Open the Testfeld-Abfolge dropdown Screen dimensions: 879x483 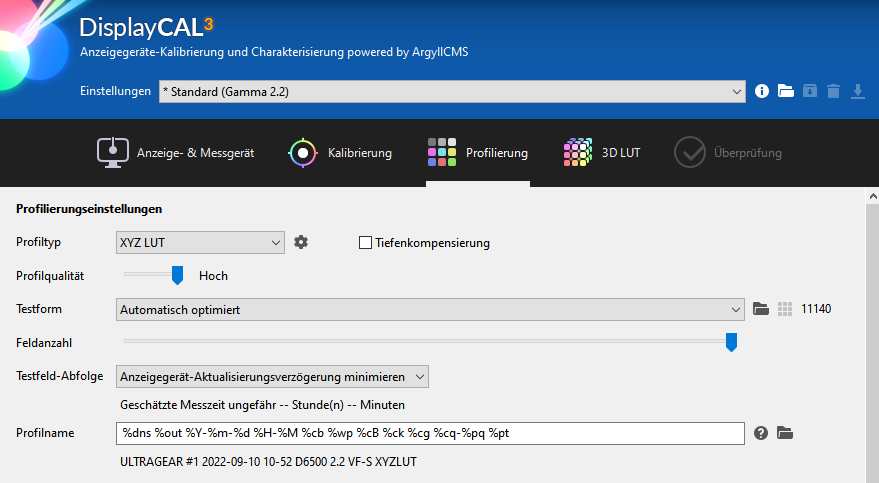coord(272,377)
